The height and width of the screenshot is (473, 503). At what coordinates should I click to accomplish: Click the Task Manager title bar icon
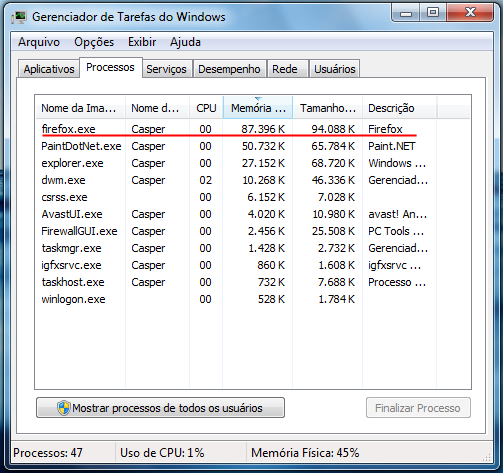point(19,17)
